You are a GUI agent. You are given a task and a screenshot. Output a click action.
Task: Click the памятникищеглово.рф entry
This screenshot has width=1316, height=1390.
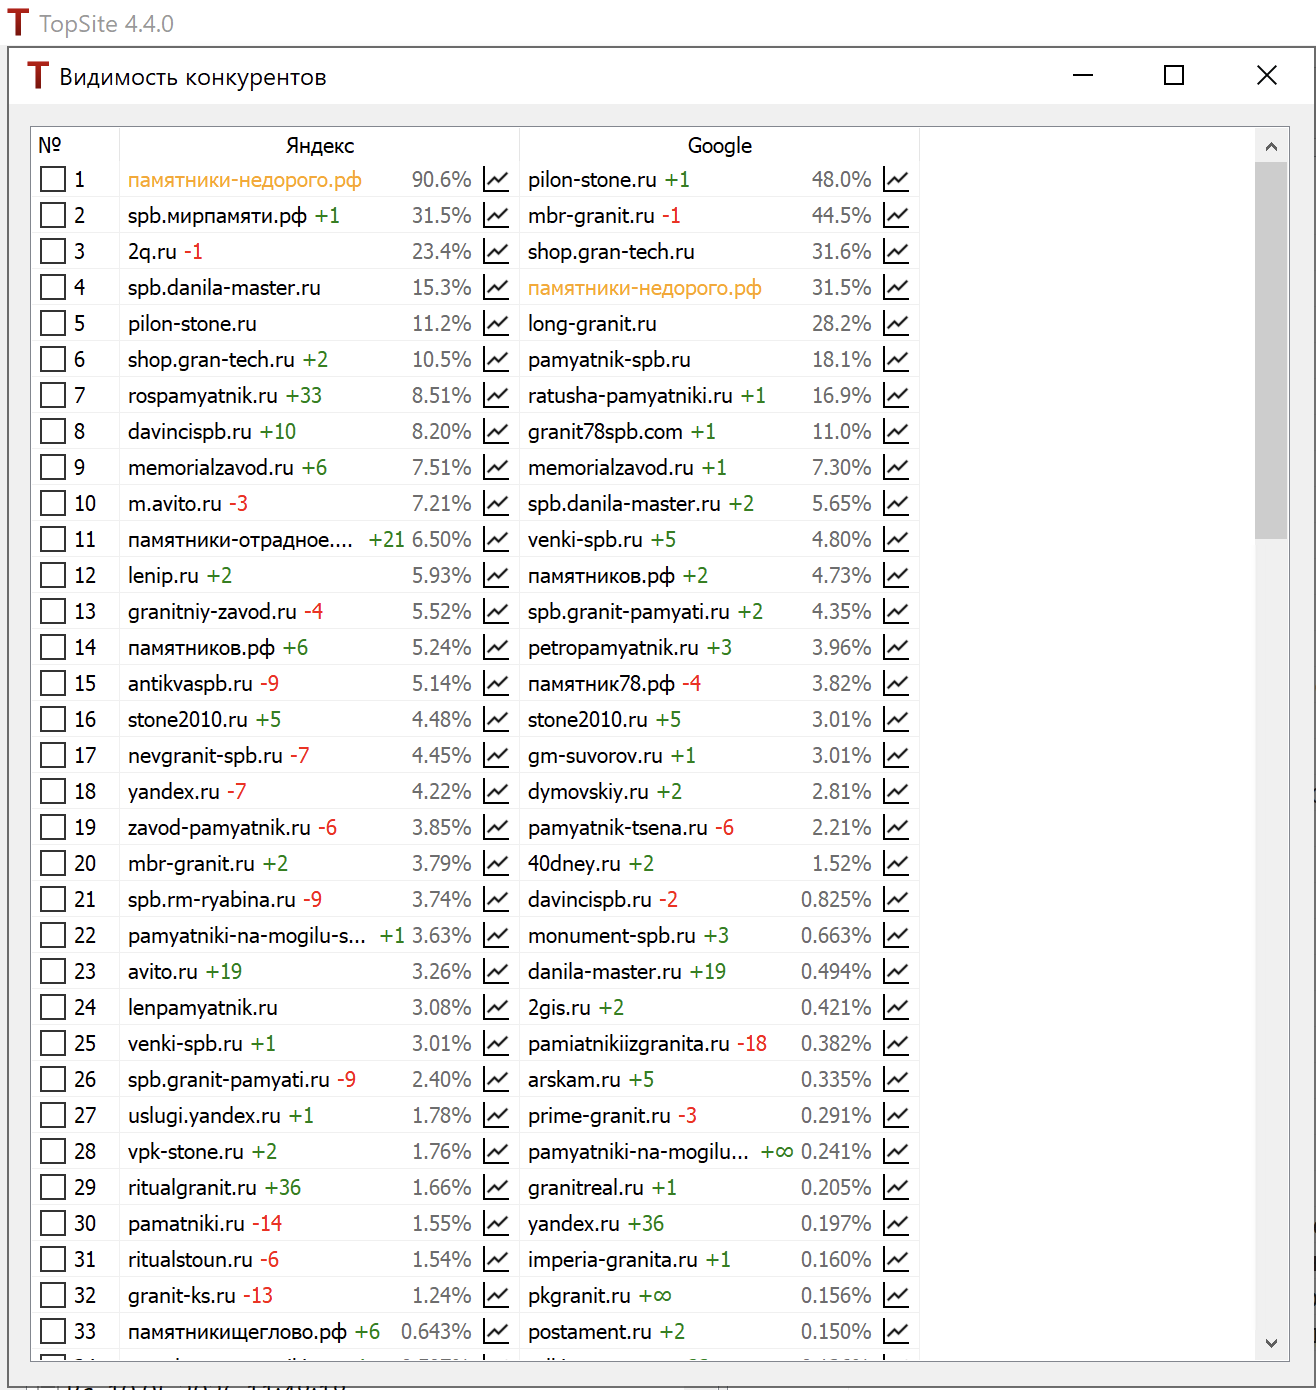point(237,1332)
